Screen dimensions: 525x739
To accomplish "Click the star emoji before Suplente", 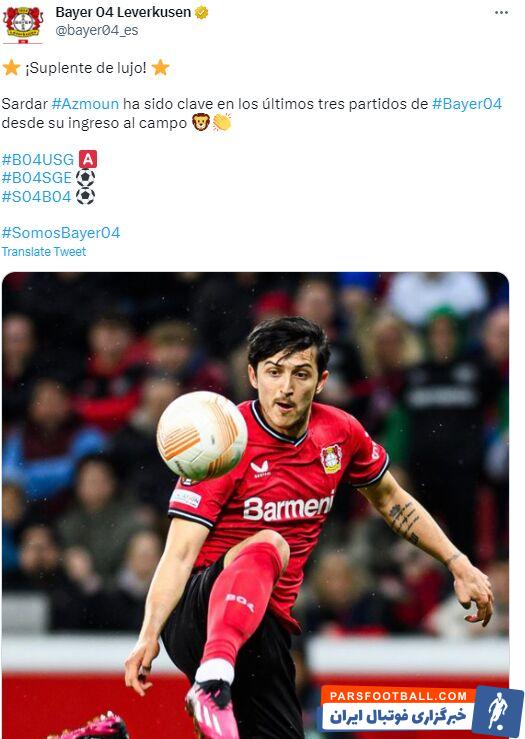I will [x=11, y=67].
